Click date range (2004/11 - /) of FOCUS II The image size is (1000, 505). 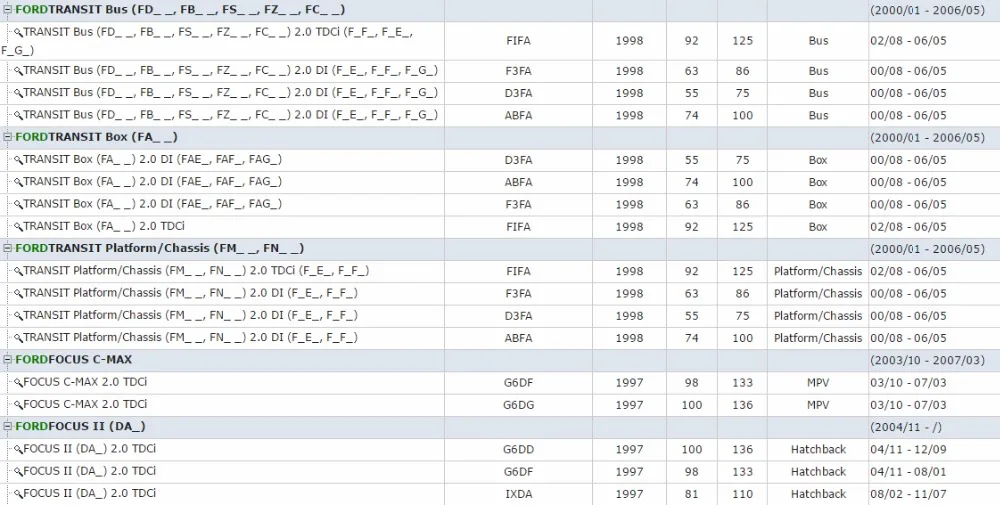click(x=906, y=427)
